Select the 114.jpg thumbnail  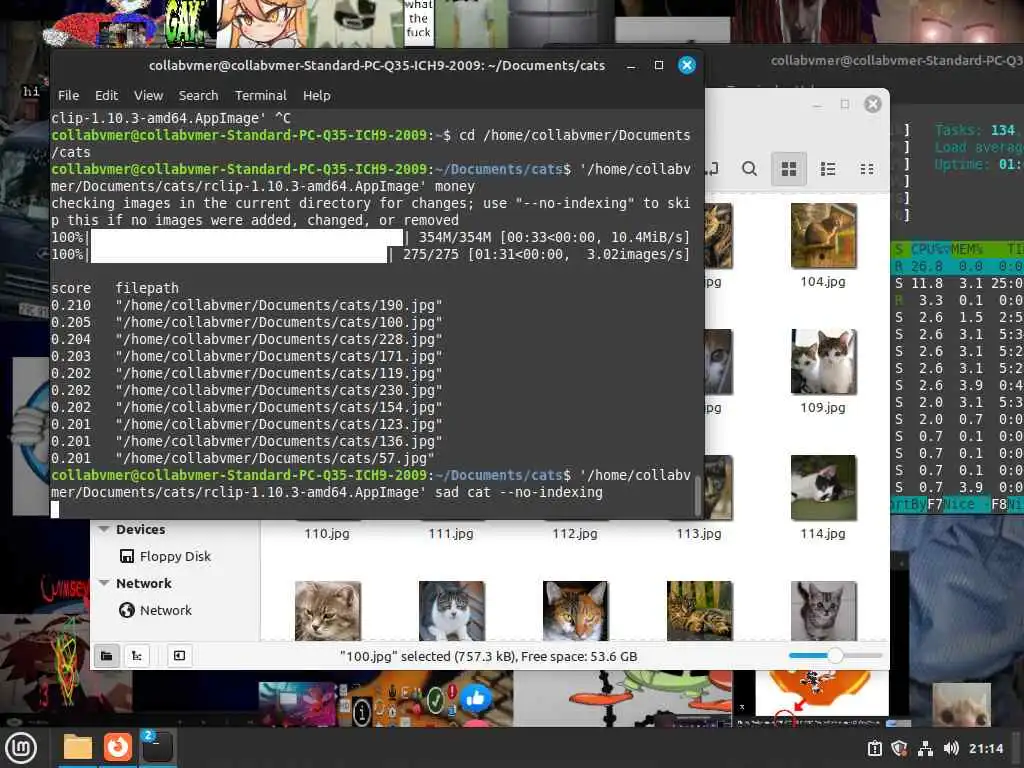[823, 487]
